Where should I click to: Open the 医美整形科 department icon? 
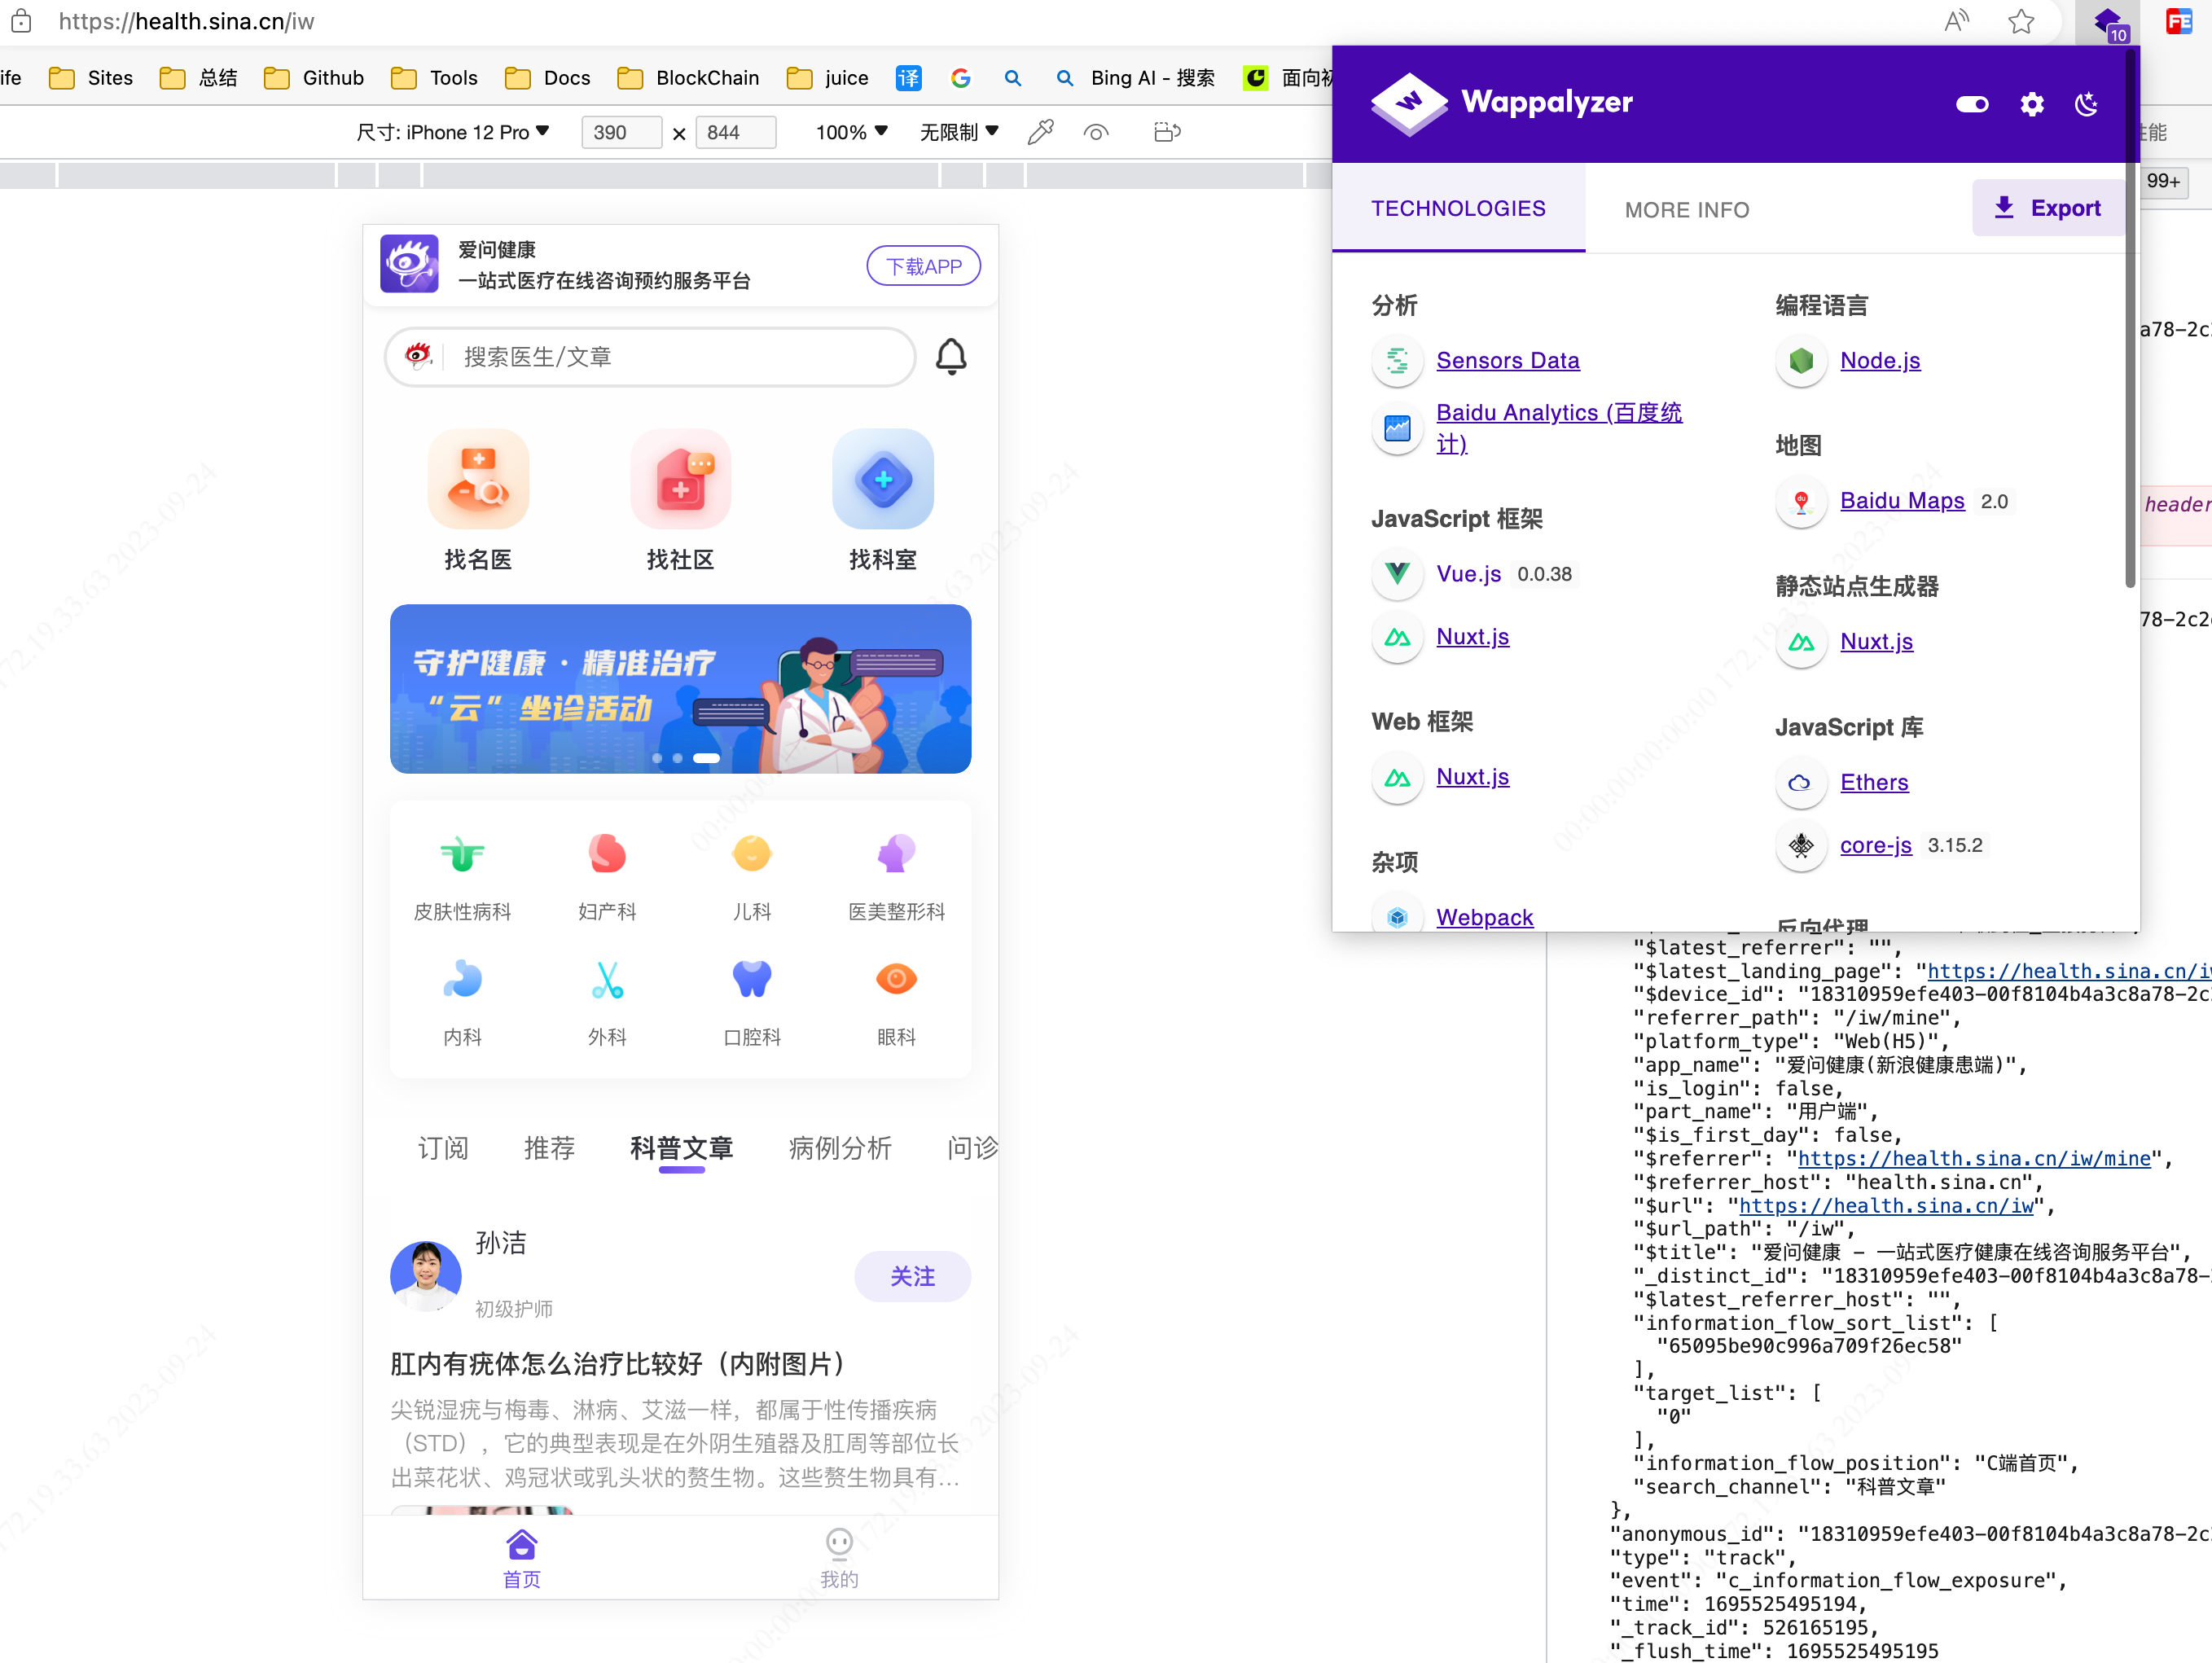click(x=896, y=854)
